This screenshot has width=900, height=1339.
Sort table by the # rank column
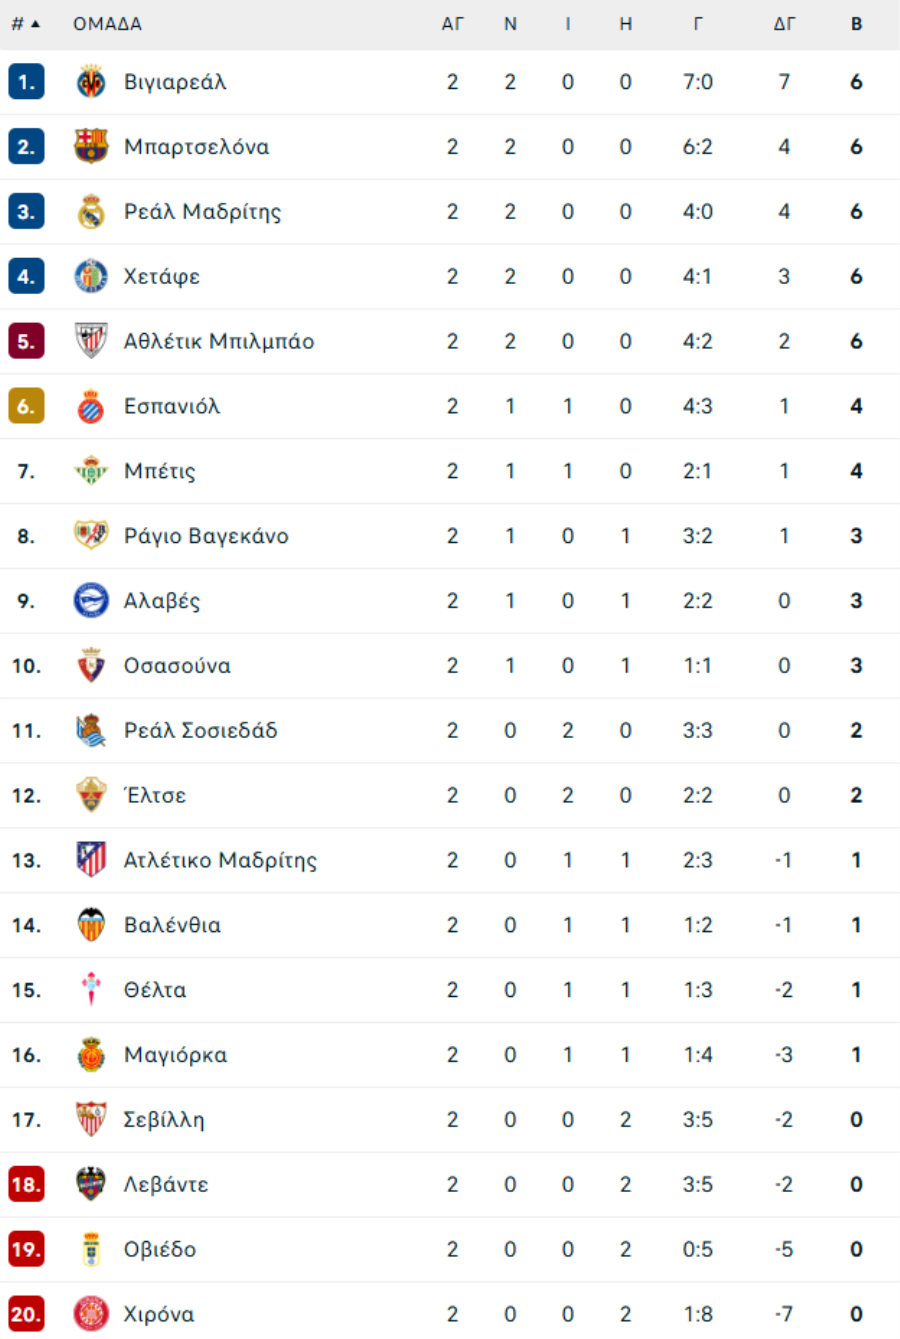point(25,24)
